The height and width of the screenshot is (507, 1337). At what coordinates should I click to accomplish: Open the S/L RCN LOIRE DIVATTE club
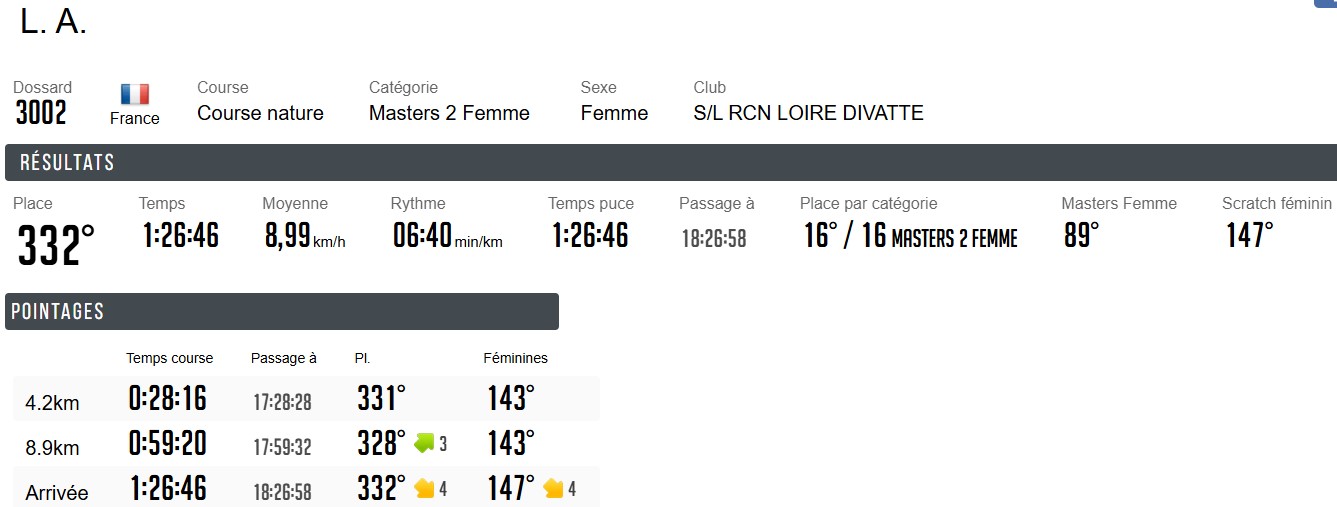[x=808, y=113]
